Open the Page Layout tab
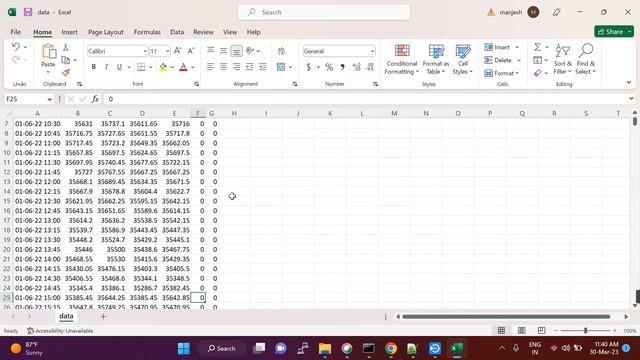The width and height of the screenshot is (640, 360). tap(106, 32)
